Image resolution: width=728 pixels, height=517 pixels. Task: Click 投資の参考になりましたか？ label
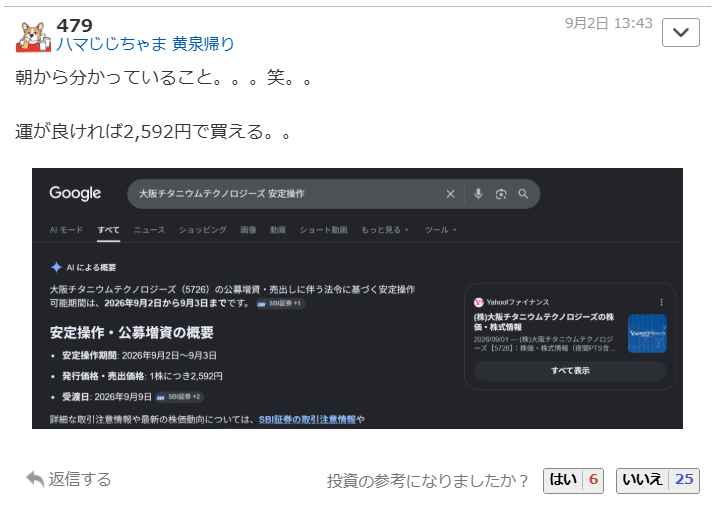[x=427, y=481]
